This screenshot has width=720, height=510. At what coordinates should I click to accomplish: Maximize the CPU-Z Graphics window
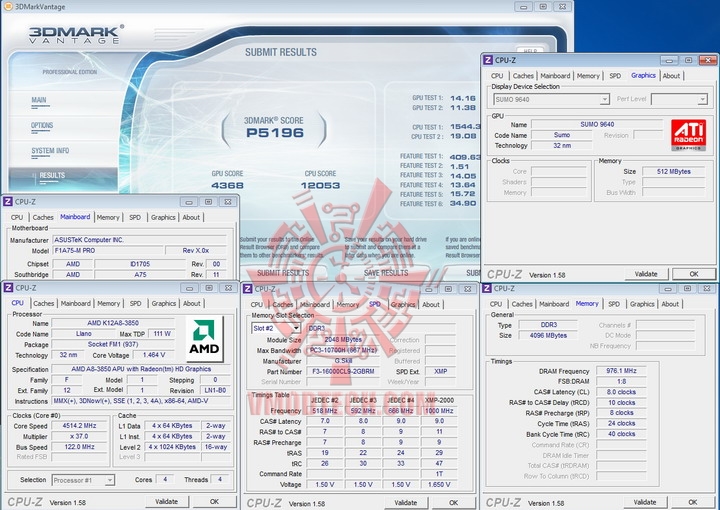(x=688, y=60)
